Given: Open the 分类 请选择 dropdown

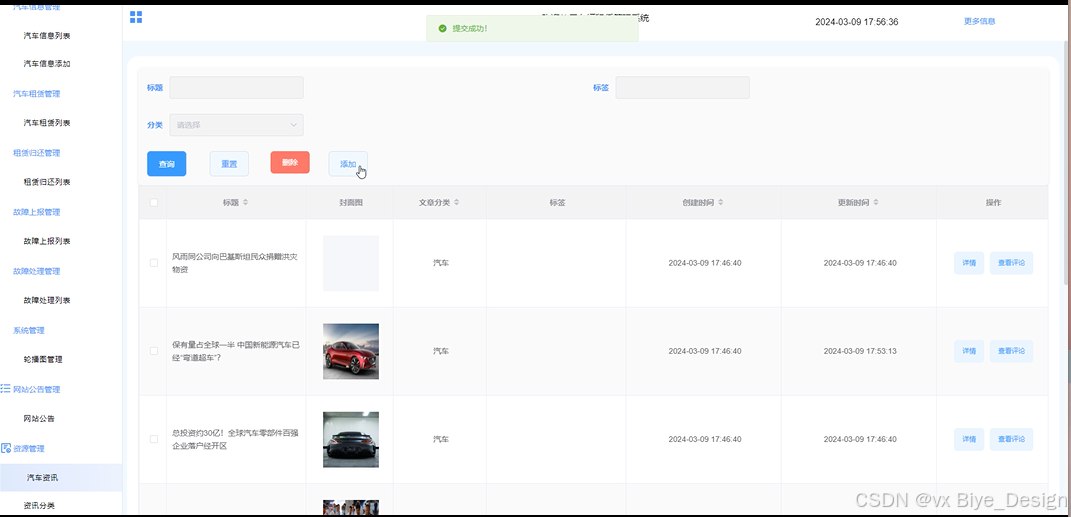Looking at the screenshot, I should tap(236, 125).
